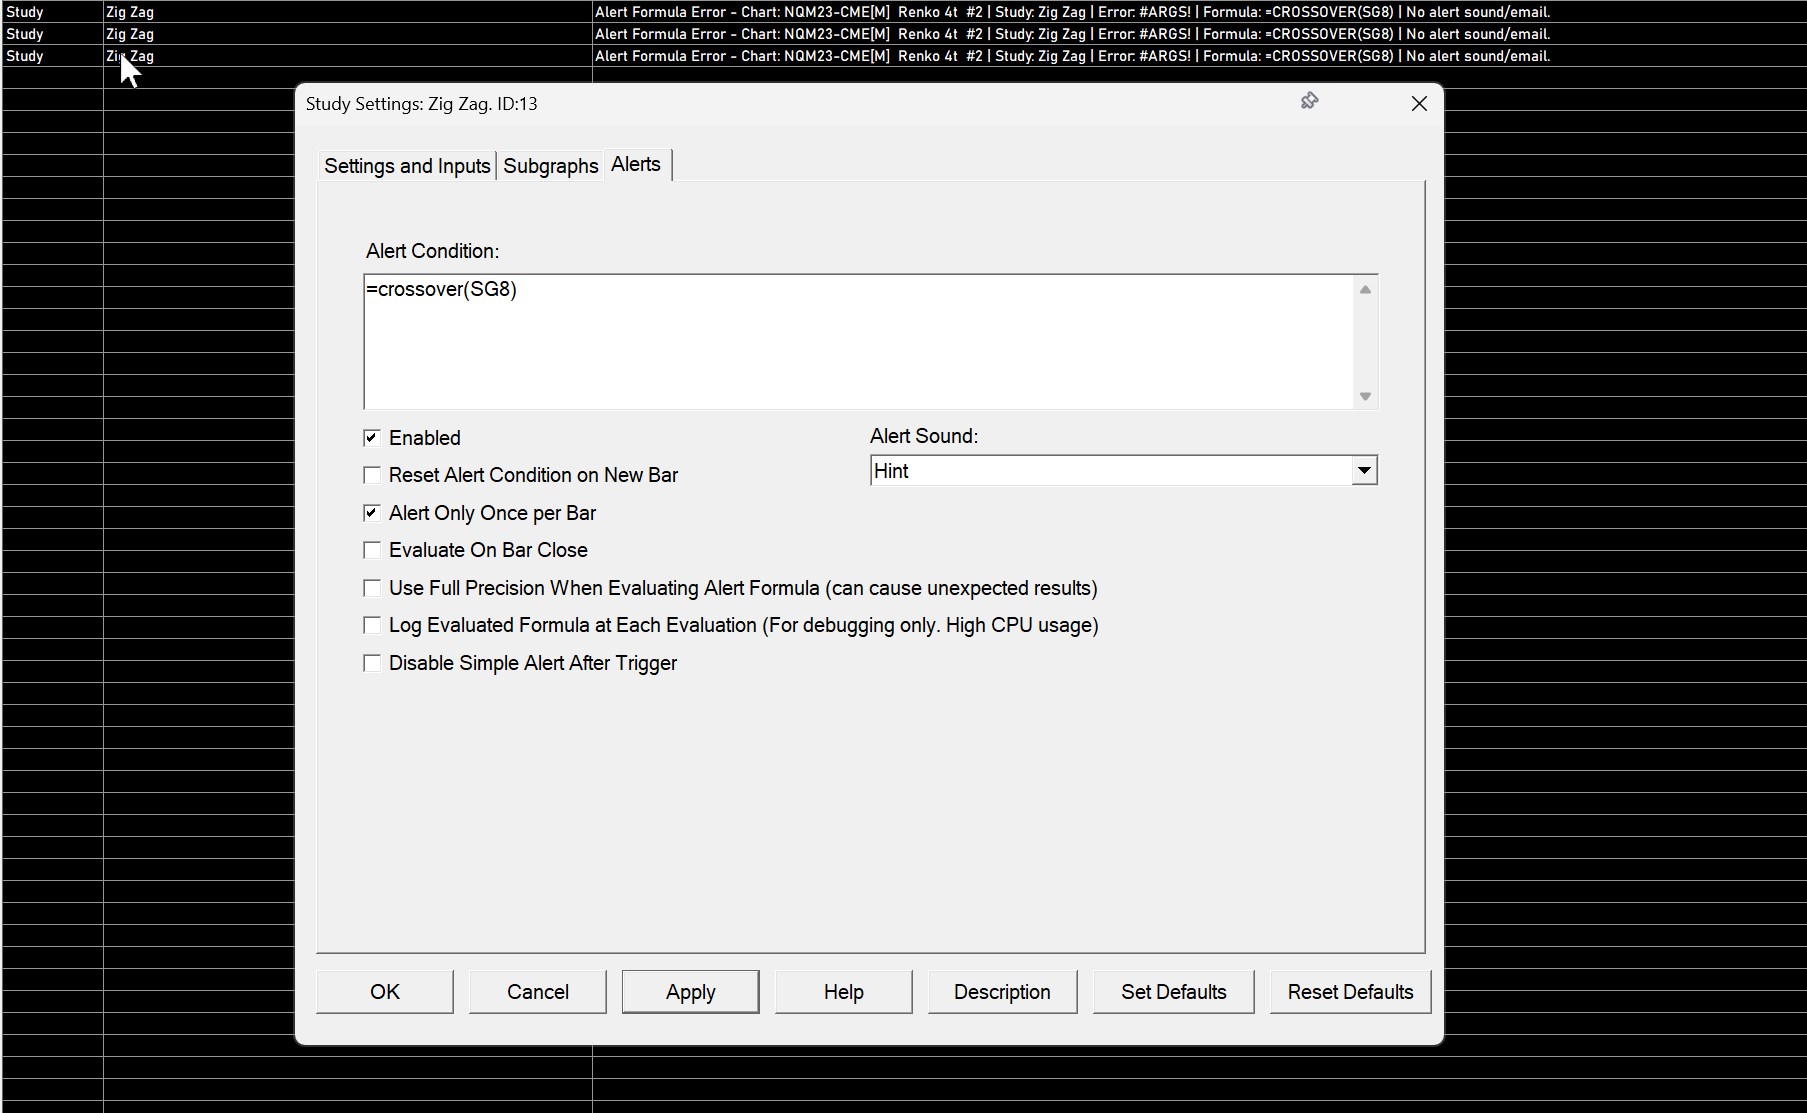The image size is (1807, 1113).
Task: Open the Subgraphs tab
Action: pyautogui.click(x=551, y=166)
